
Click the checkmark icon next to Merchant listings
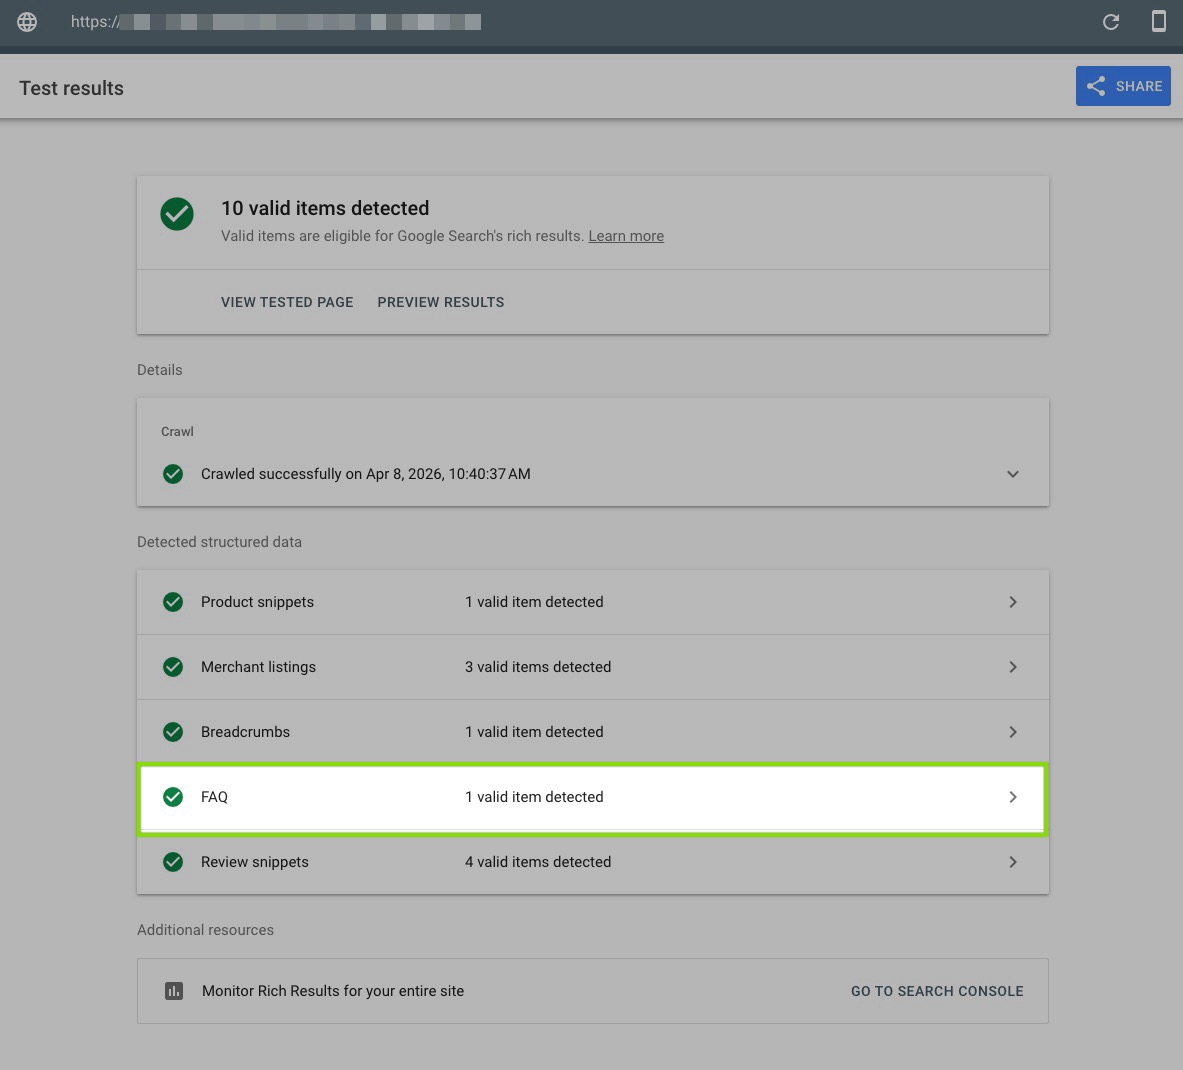pos(173,667)
